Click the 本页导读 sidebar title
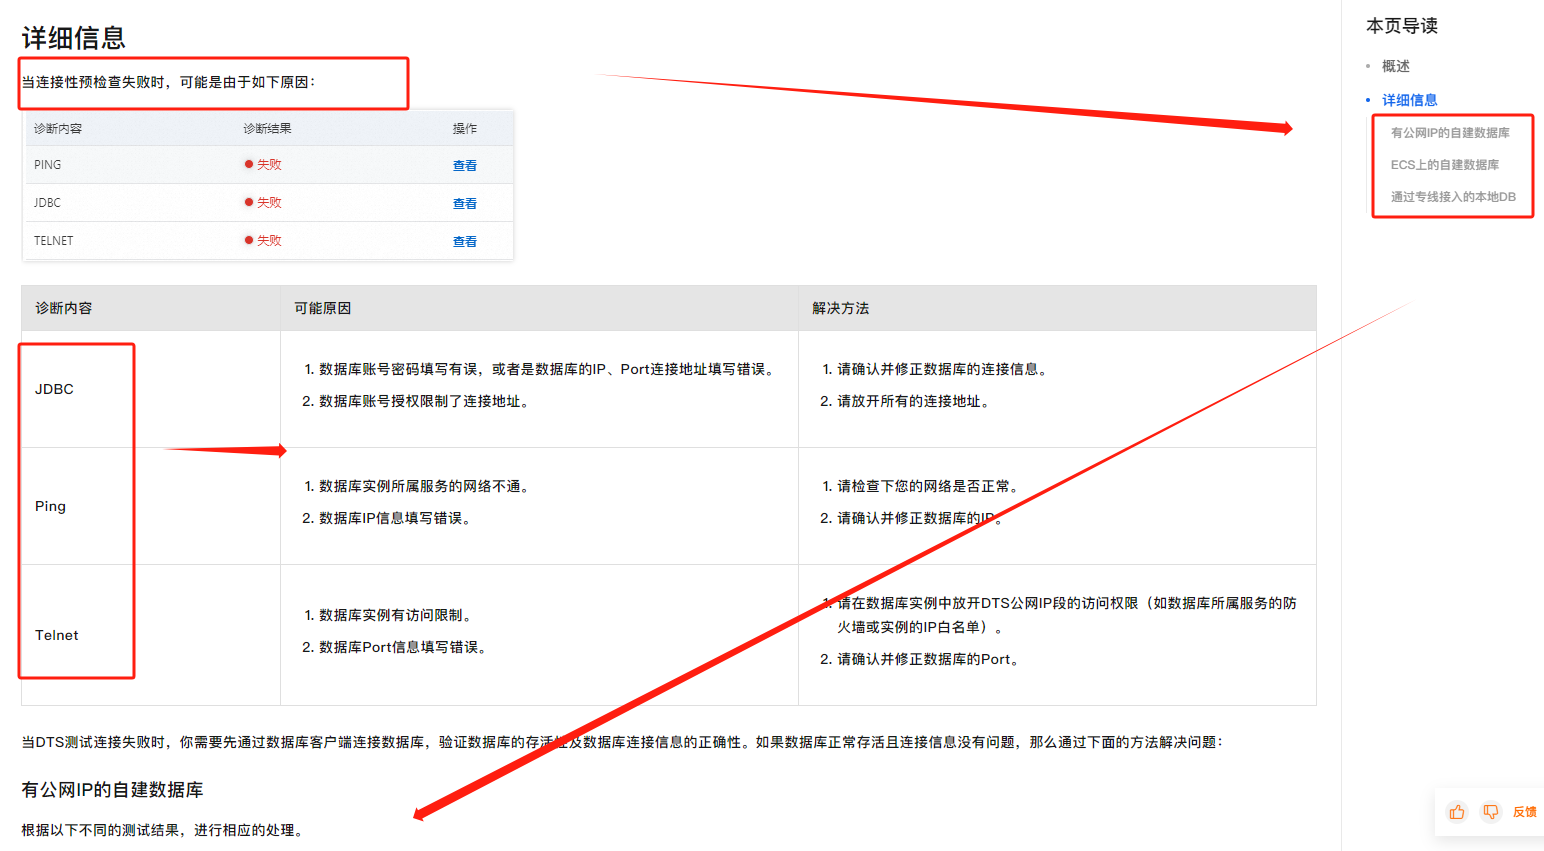Viewport: 1544px width, 851px height. pos(1401,26)
